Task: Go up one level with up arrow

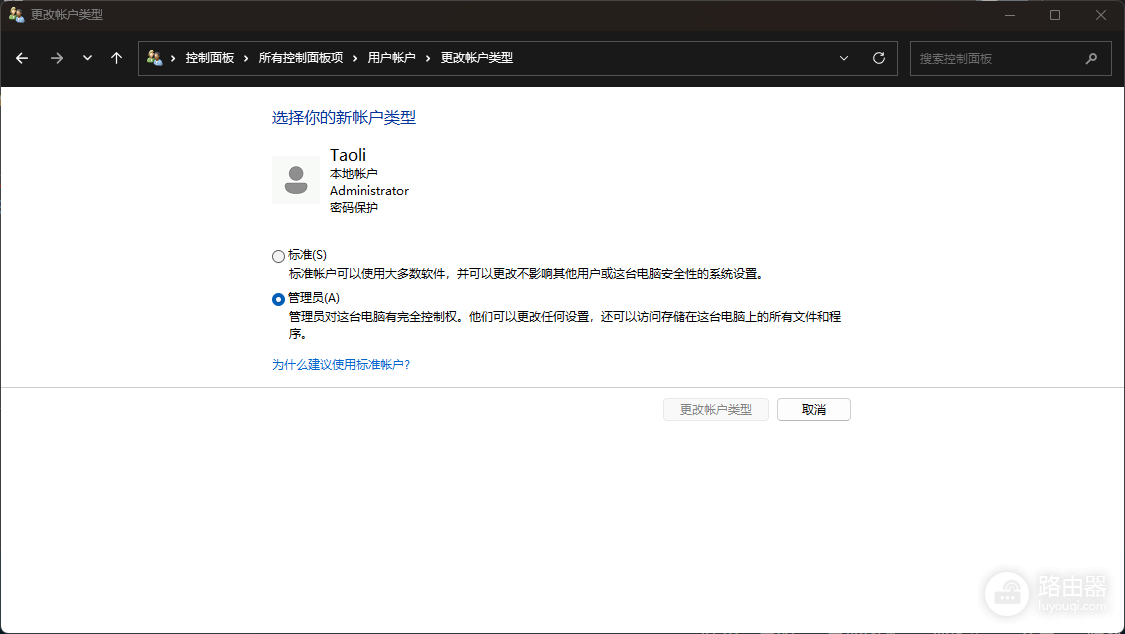Action: click(116, 58)
